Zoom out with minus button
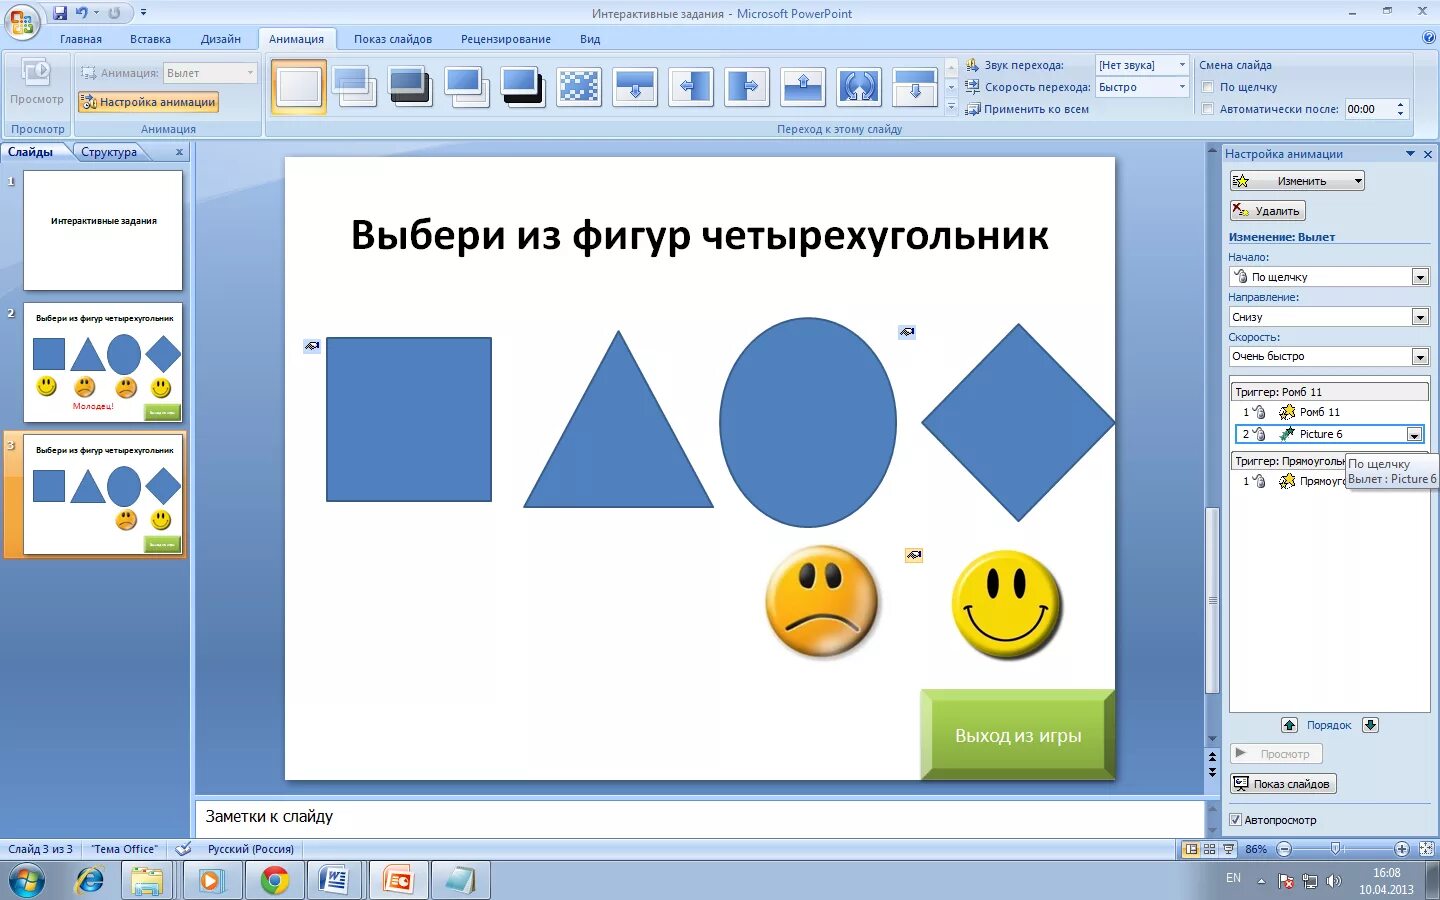Viewport: 1440px width, 900px height. click(1284, 849)
